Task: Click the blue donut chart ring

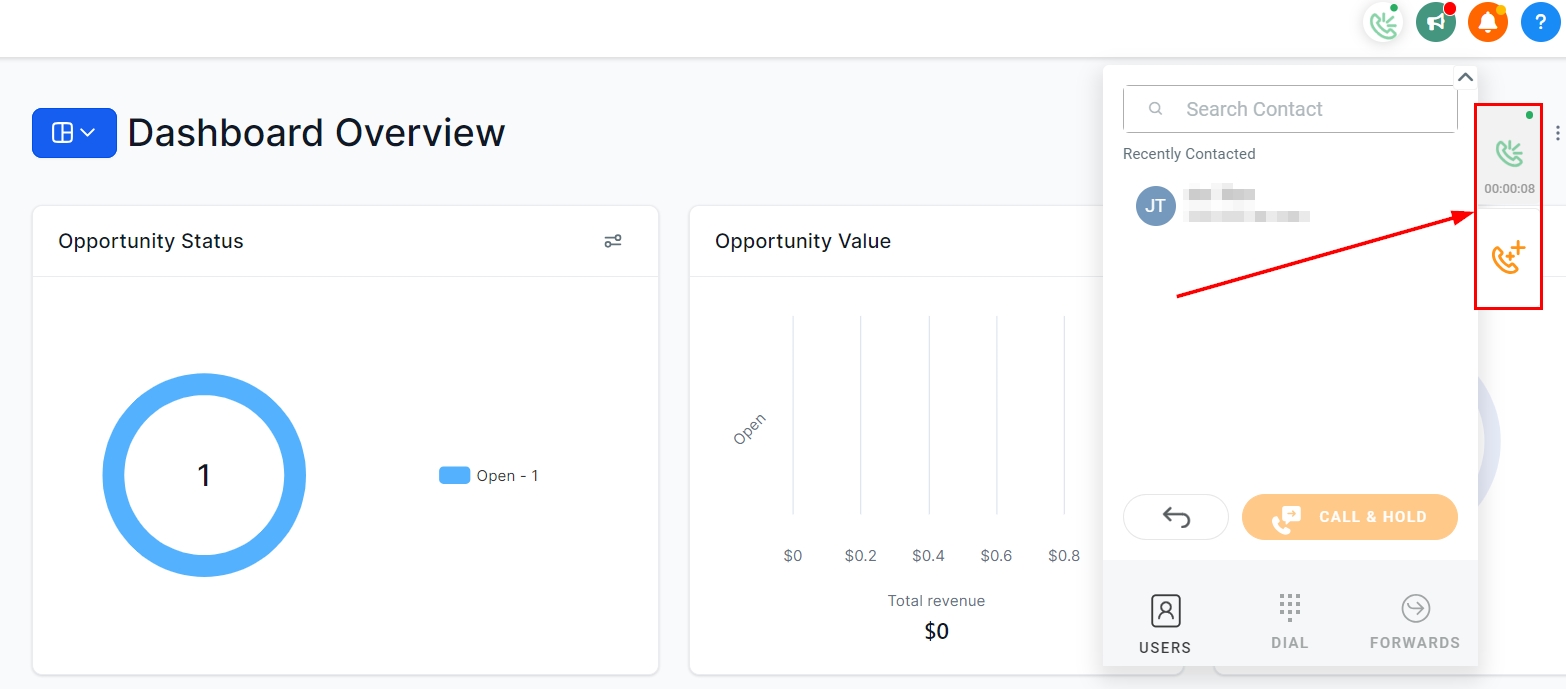Action: (113, 475)
